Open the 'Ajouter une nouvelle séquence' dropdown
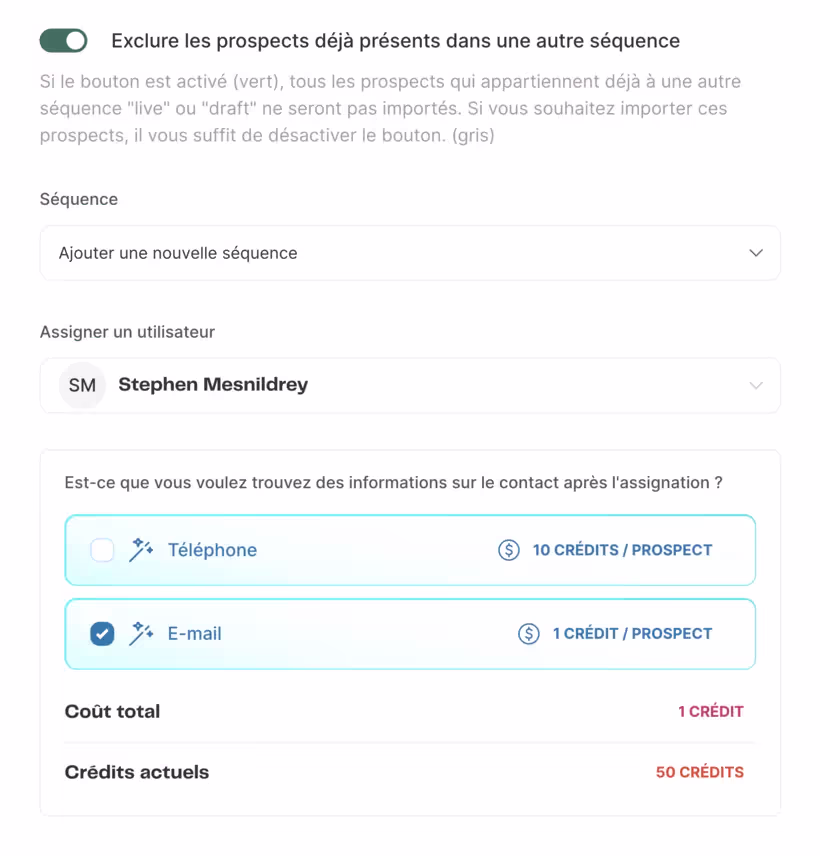The image size is (820, 856). click(x=410, y=253)
